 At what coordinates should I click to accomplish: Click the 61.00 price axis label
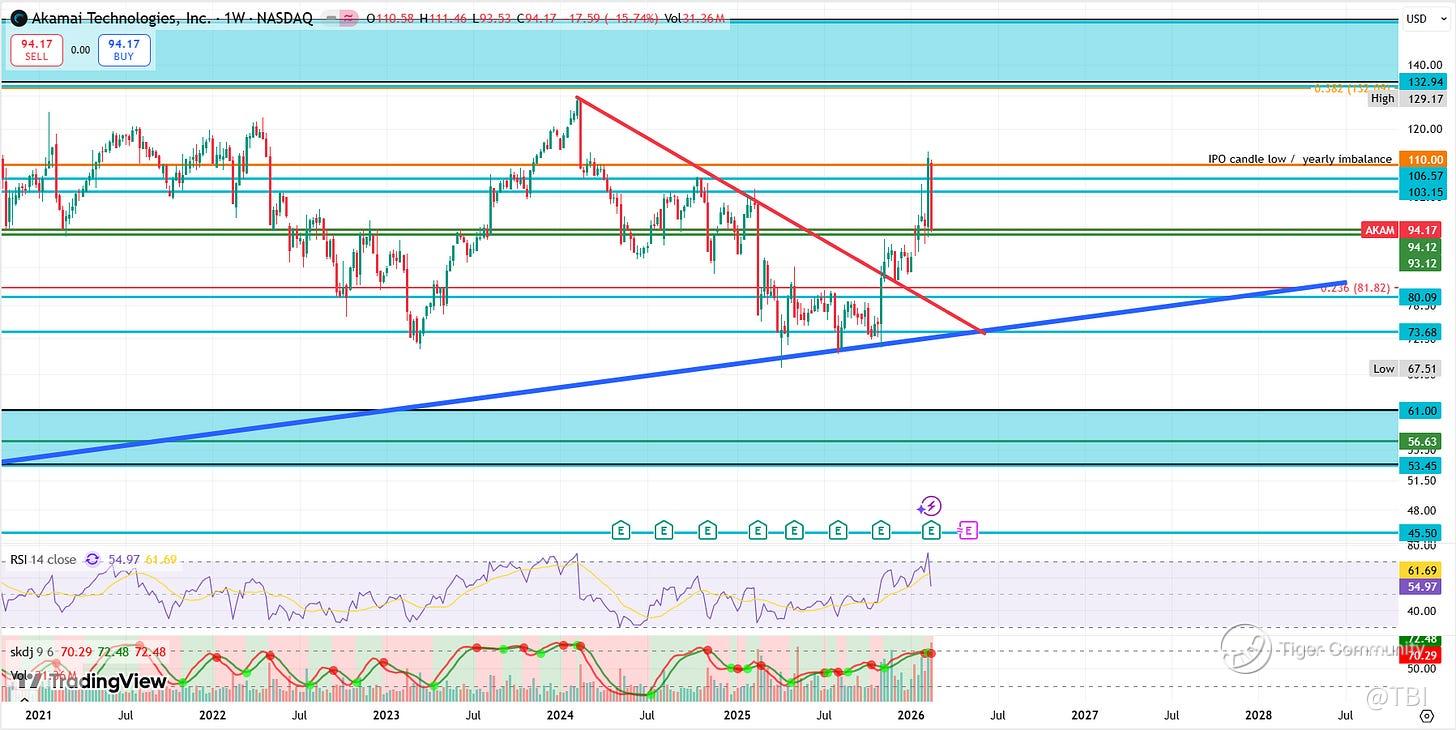(x=1423, y=411)
